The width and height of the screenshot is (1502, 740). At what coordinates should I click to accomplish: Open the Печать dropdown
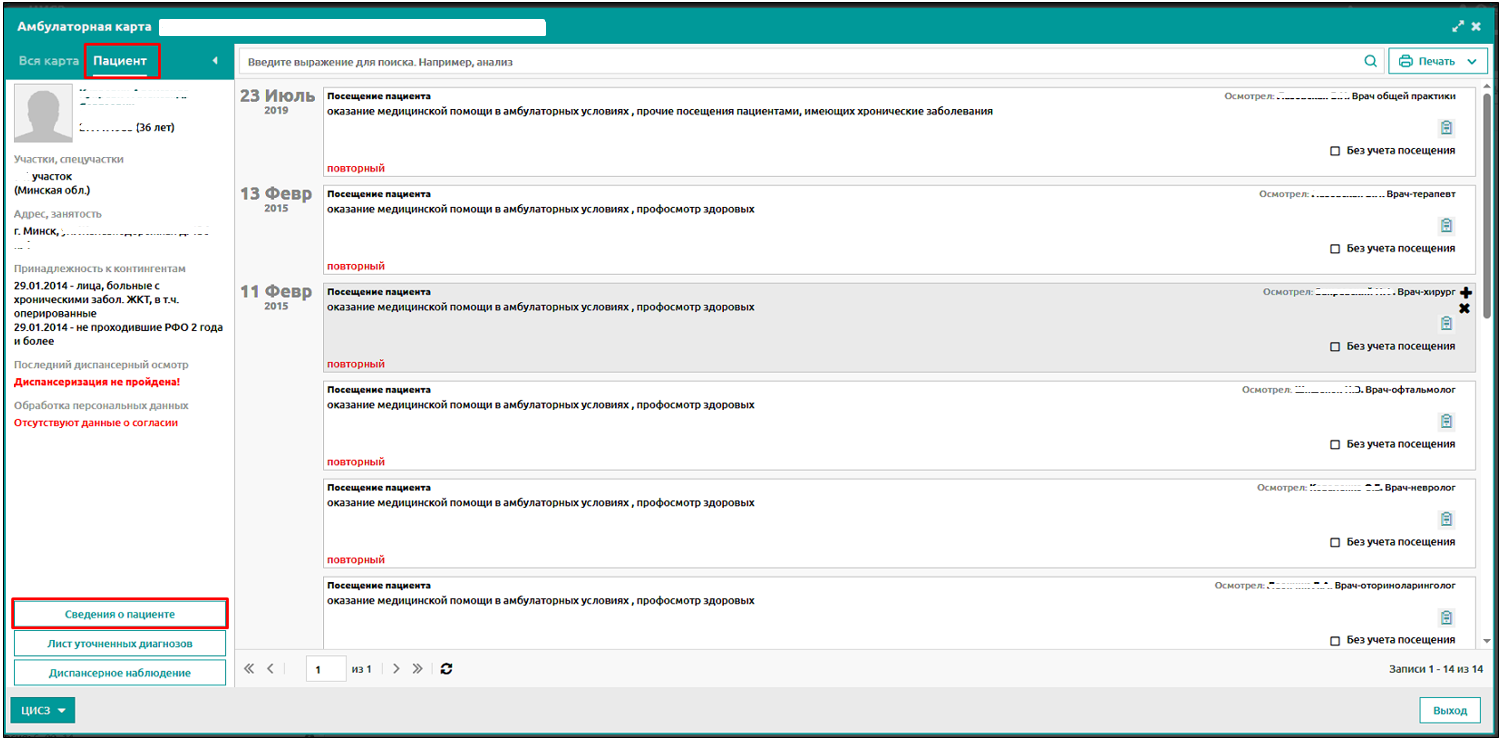(1437, 62)
